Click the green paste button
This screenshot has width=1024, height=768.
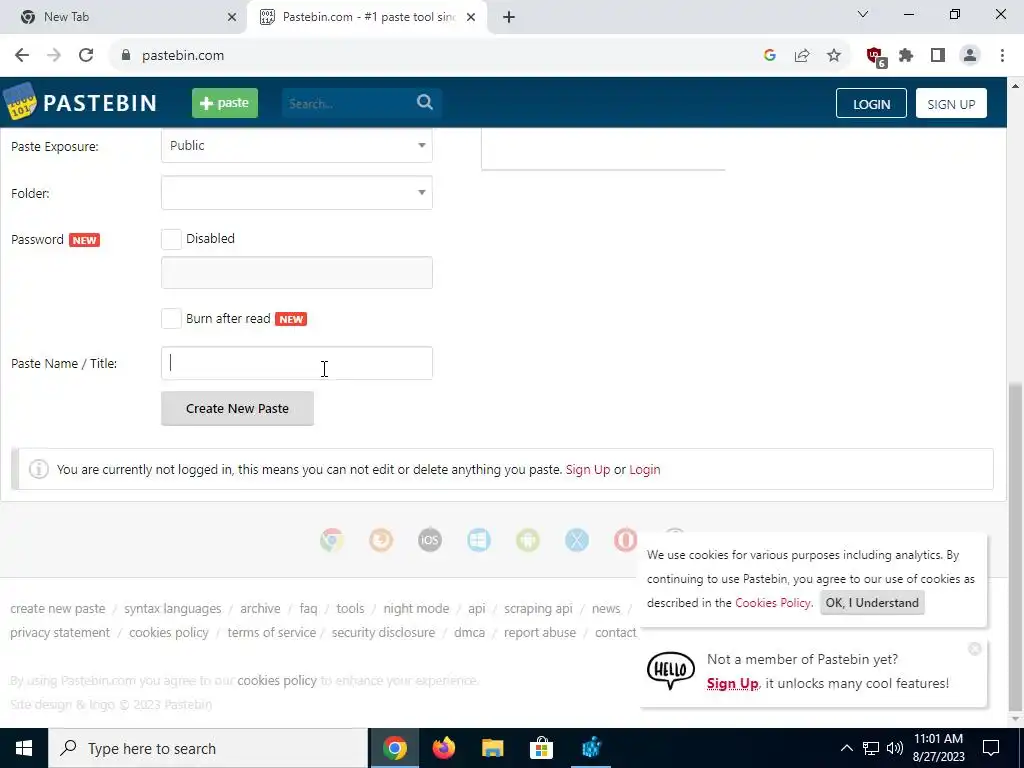(225, 103)
